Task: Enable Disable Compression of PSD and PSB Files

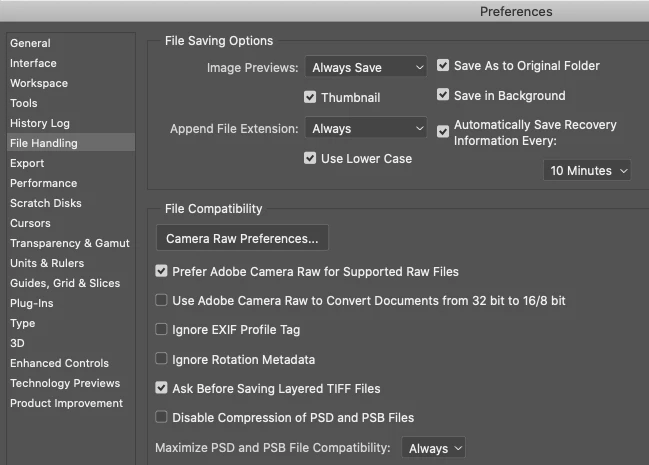Action: [162, 418]
